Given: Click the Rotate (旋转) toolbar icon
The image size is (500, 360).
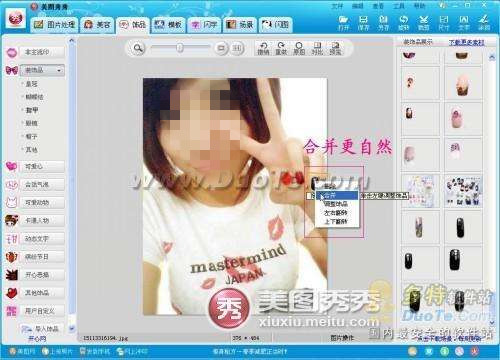Looking at the screenshot, I should pos(404,23).
